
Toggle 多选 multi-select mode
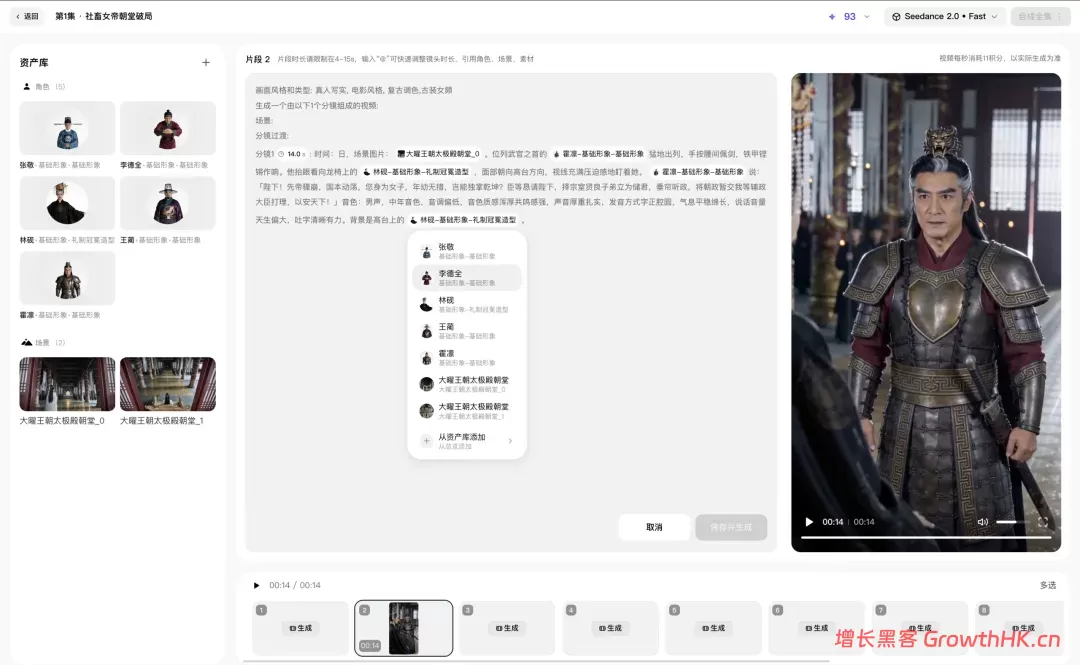[x=1048, y=585]
